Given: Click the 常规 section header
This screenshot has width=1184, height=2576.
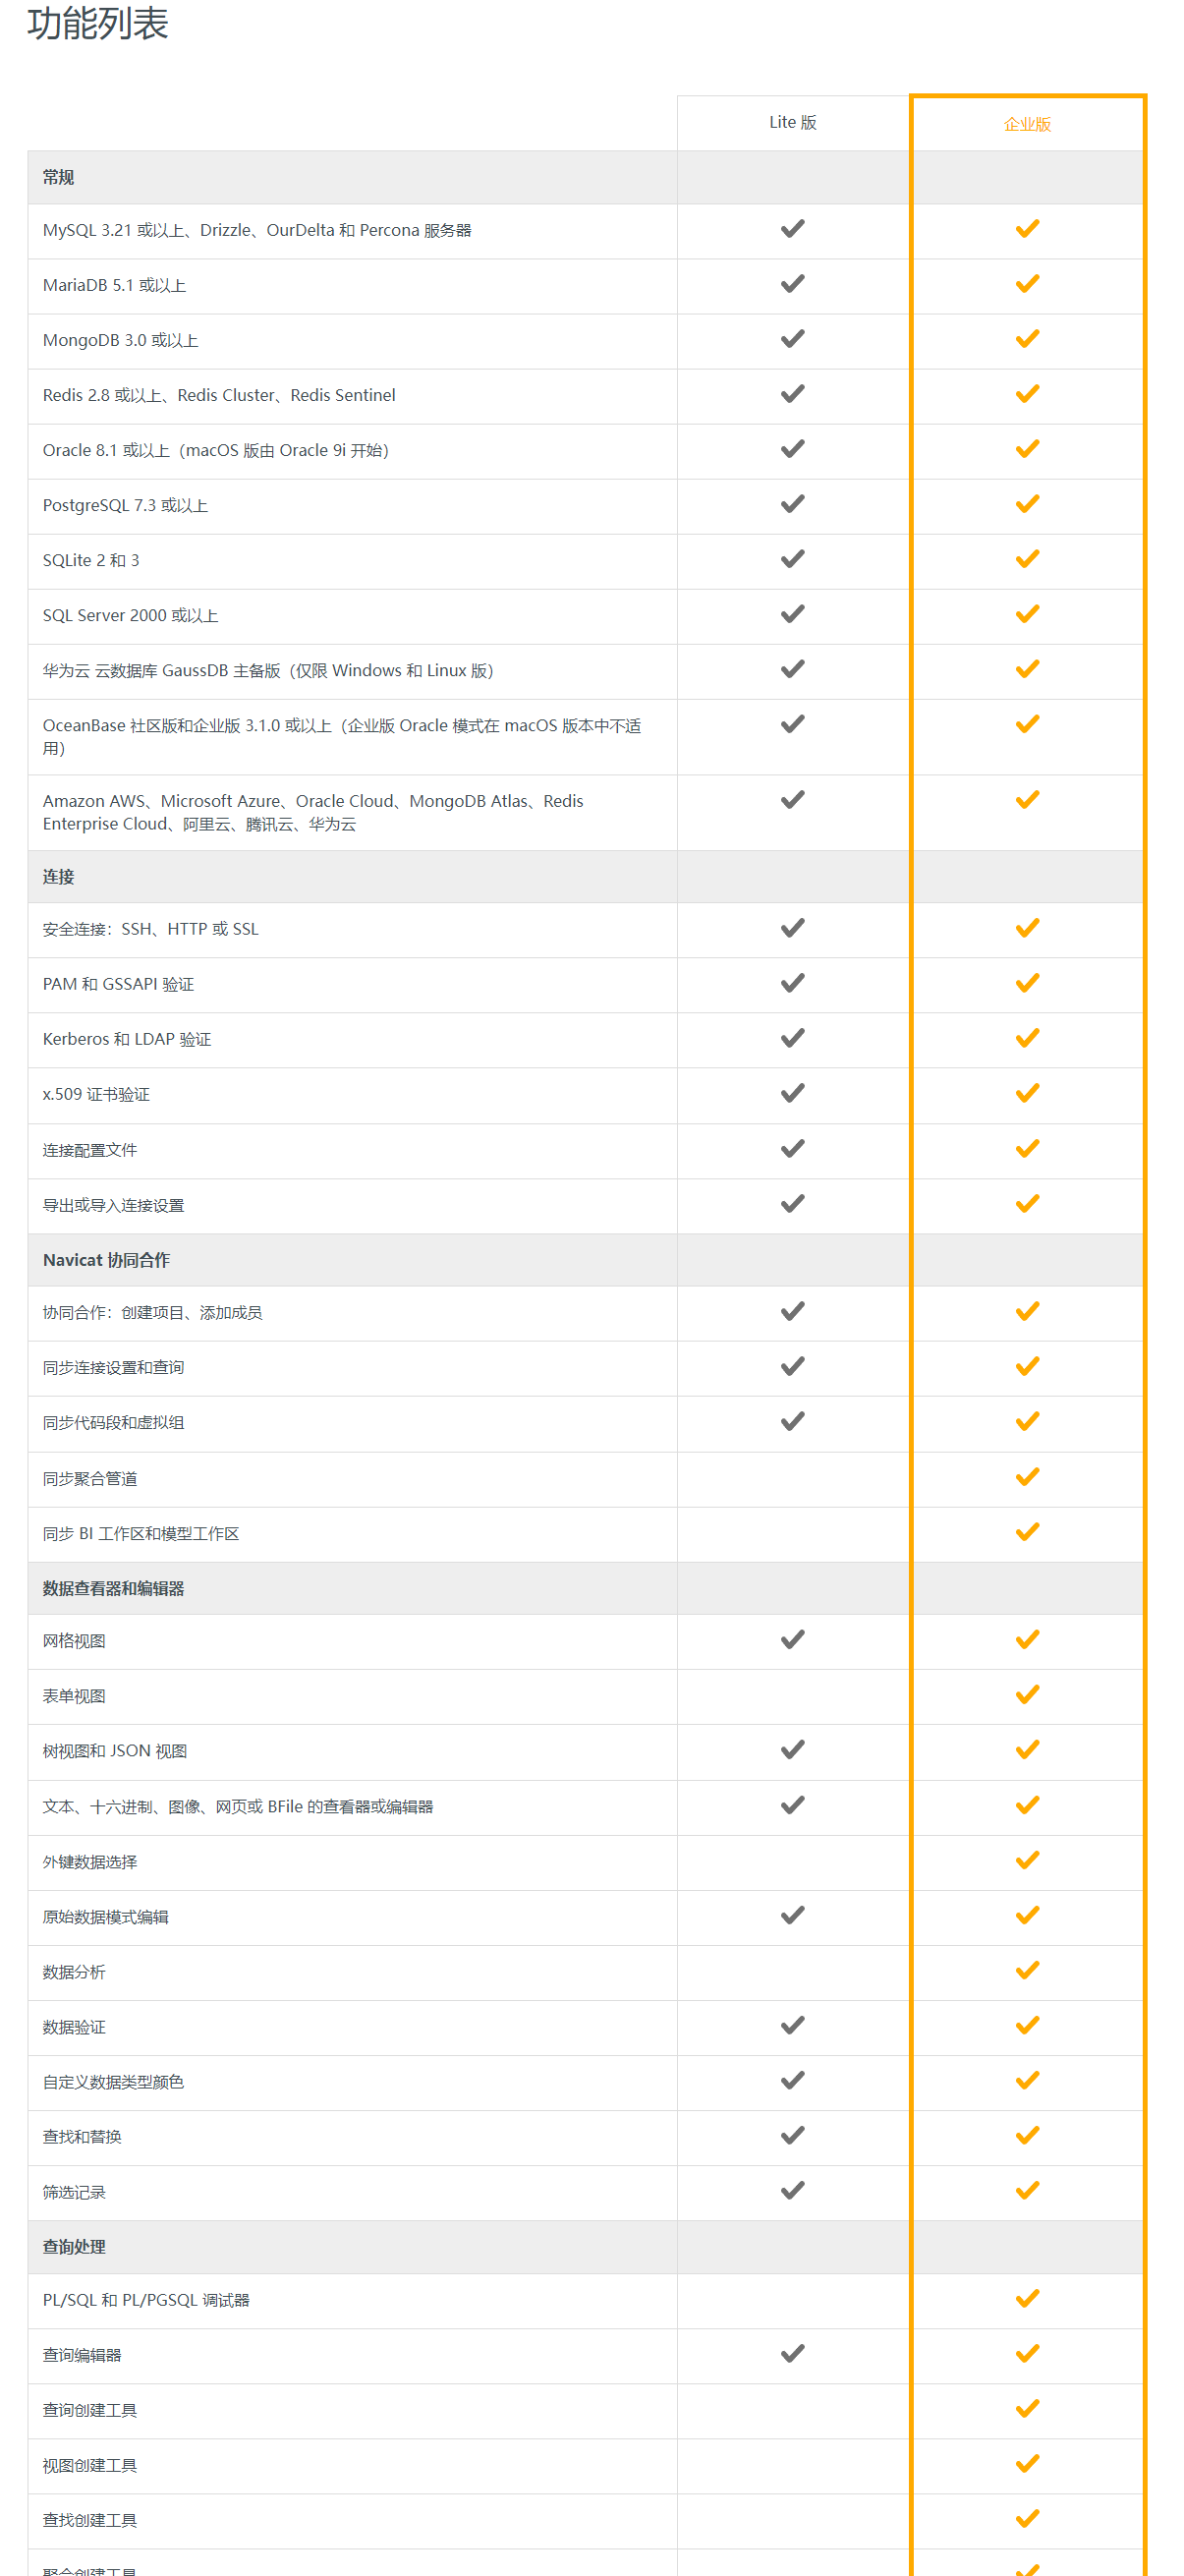Looking at the screenshot, I should pyautogui.click(x=58, y=178).
